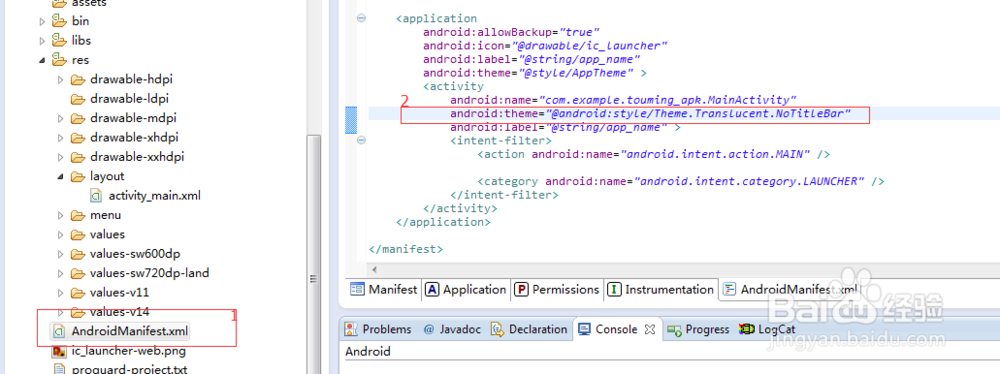Click the editor horizontal scrollbar left arrow

pyautogui.click(x=374, y=270)
